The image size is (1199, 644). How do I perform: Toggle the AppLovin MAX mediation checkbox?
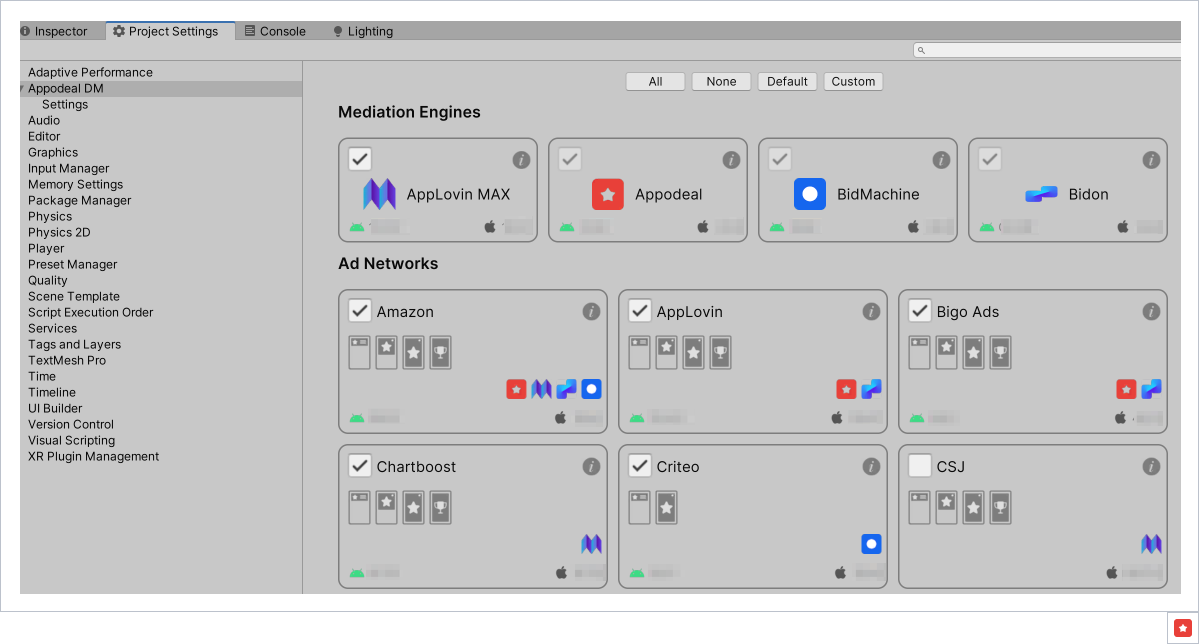click(360, 159)
